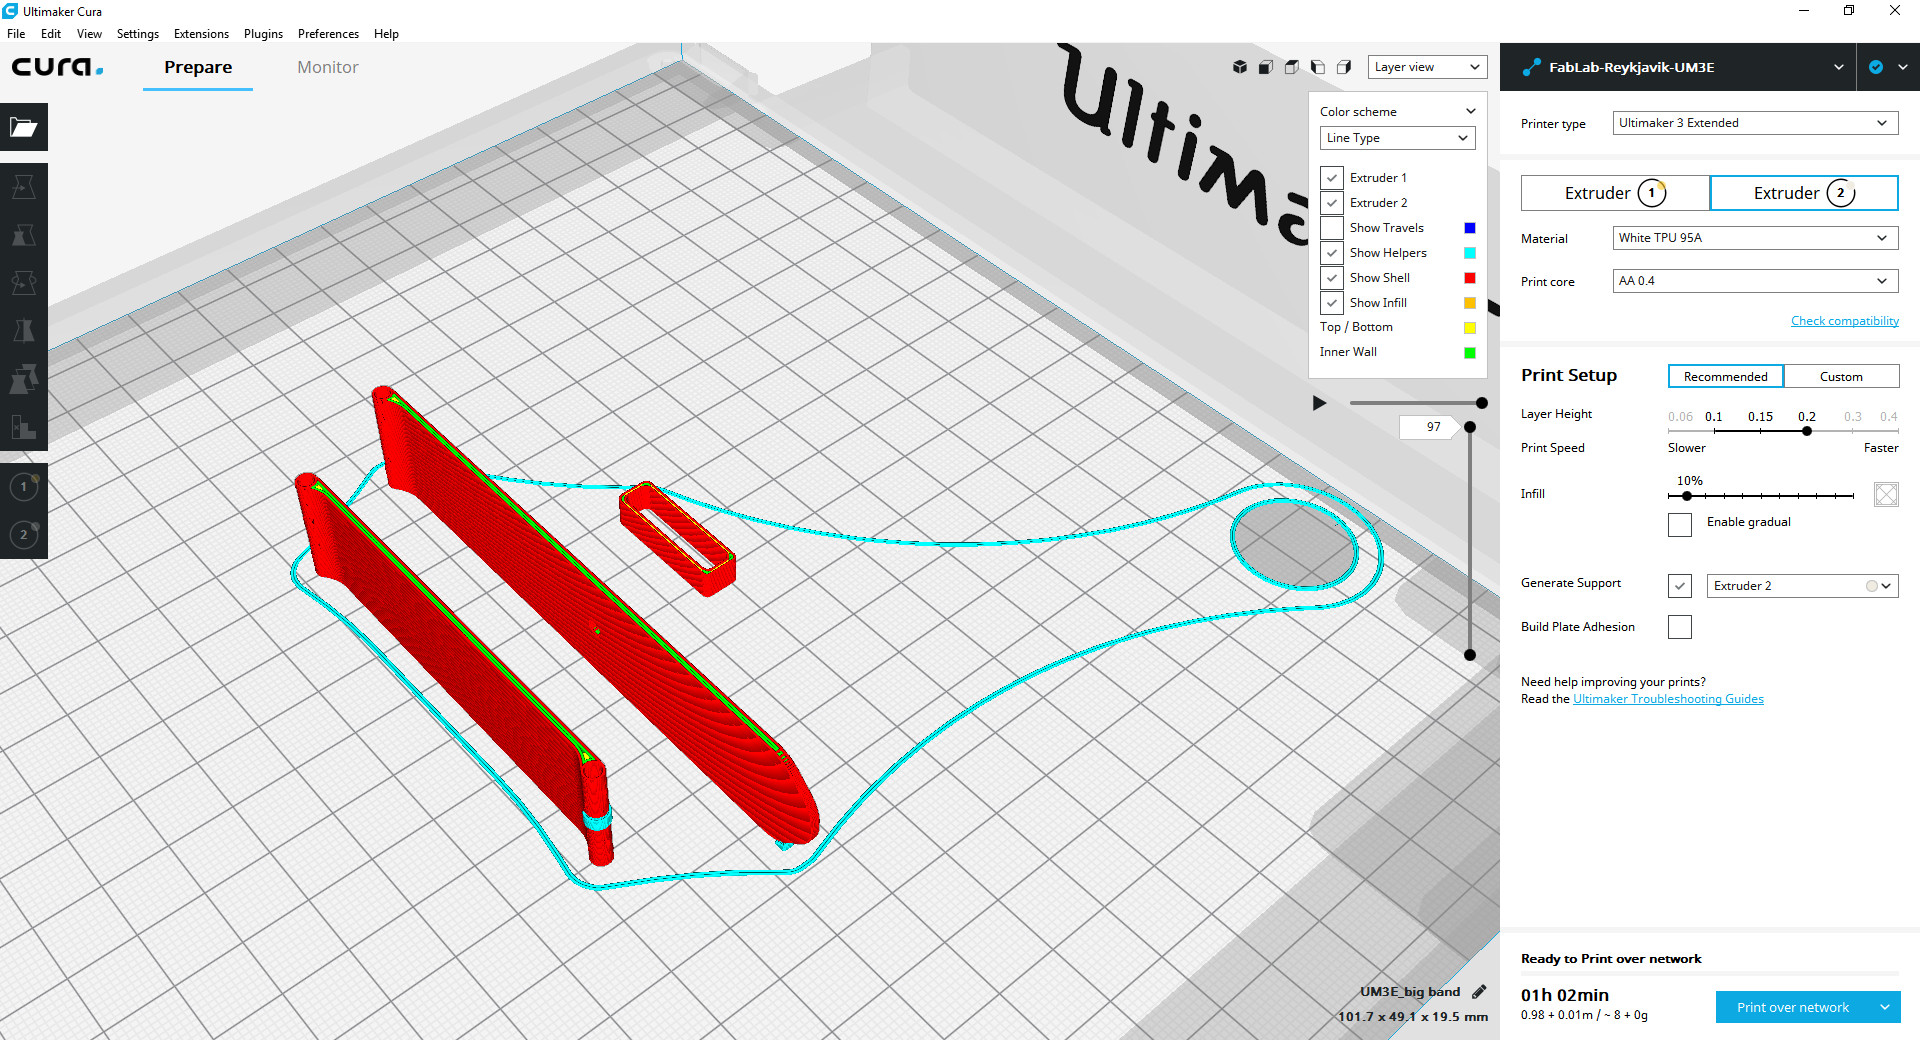The width and height of the screenshot is (1920, 1040).
Task: Click the pencil icon to rename print job
Action: point(1479,992)
